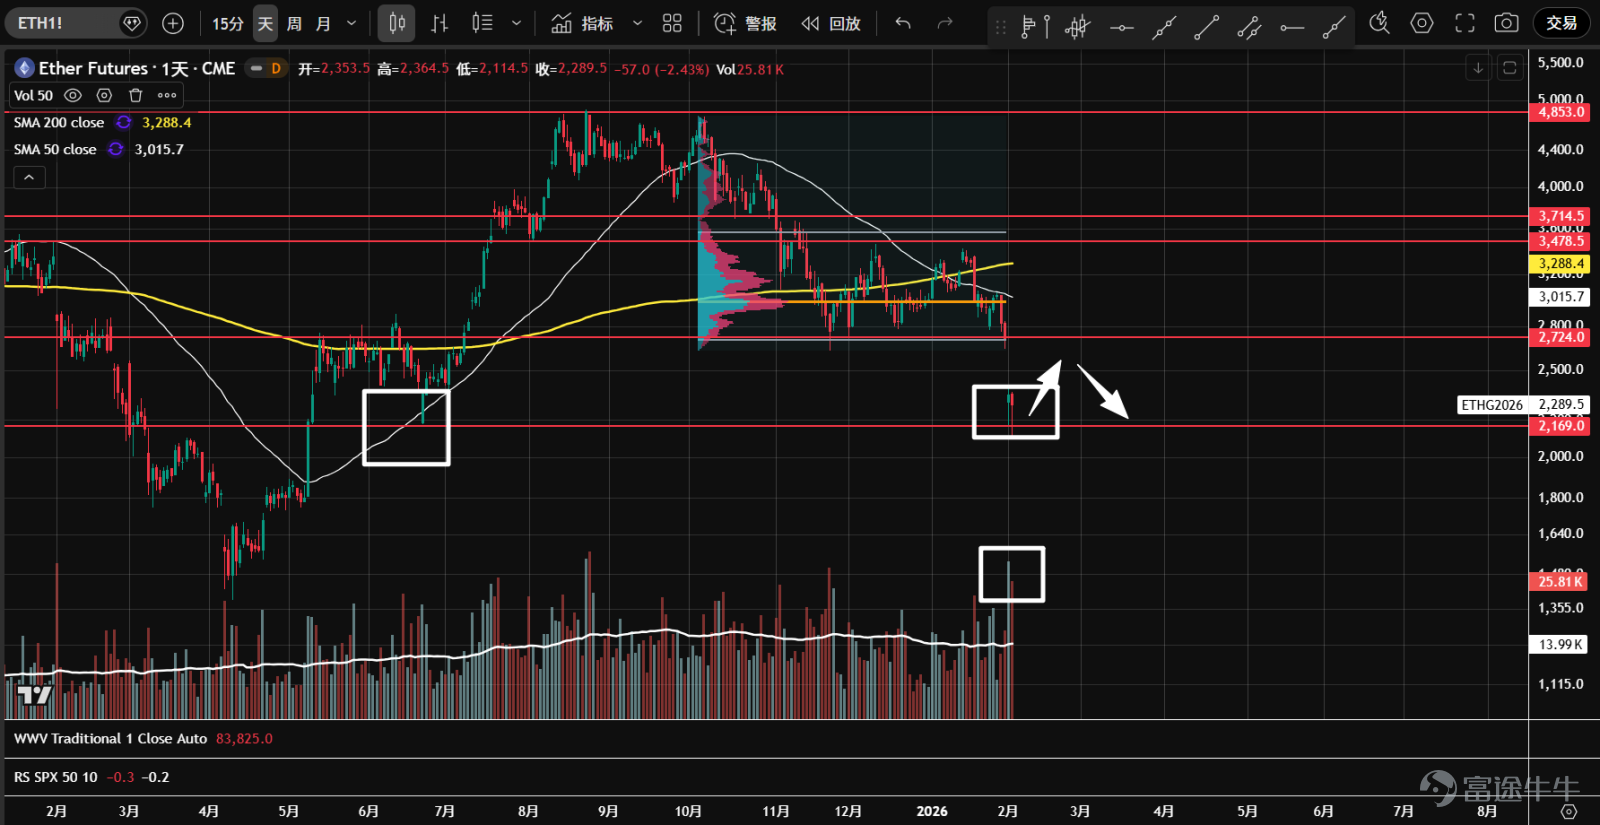Click the 3,714.5 price level label
Image resolution: width=1600 pixels, height=825 pixels.
(1560, 216)
